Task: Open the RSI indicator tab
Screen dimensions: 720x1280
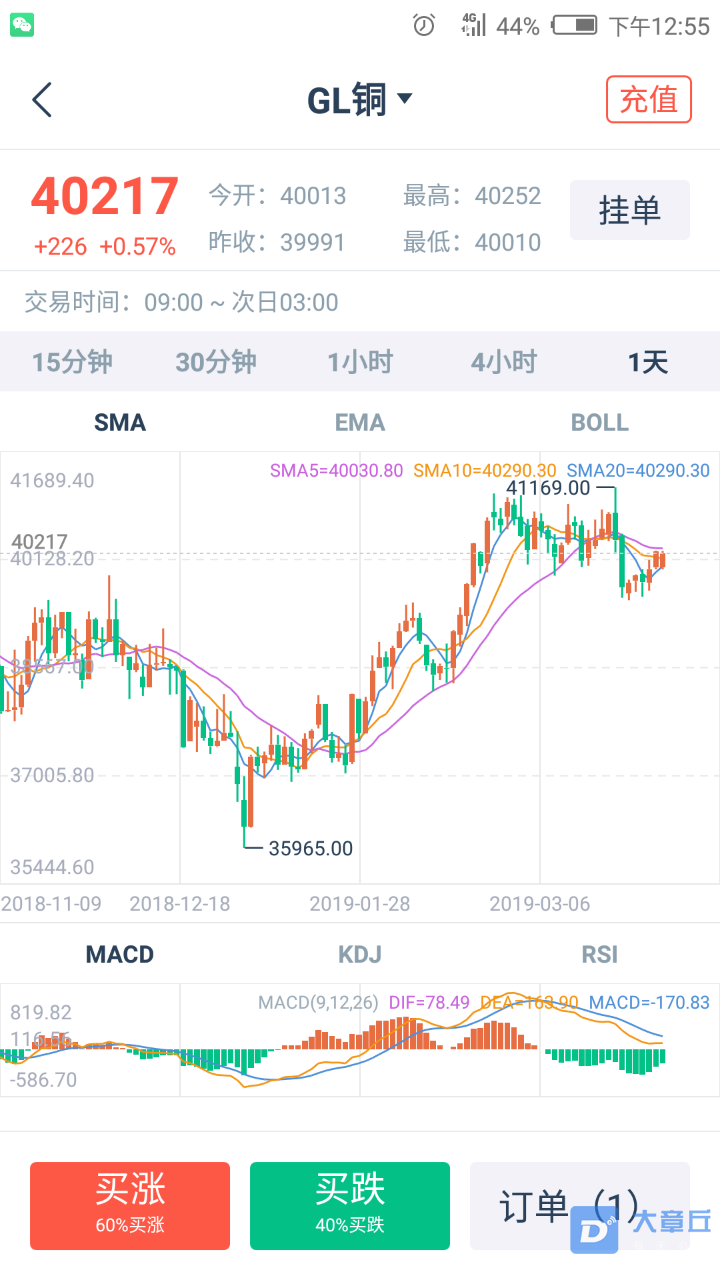Action: [x=600, y=955]
